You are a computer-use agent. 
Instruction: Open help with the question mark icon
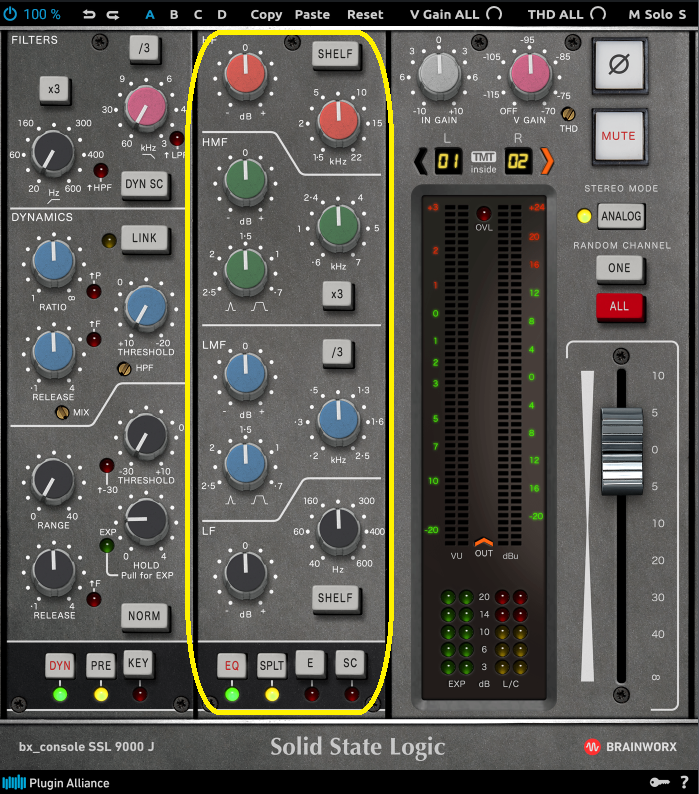pos(684,782)
